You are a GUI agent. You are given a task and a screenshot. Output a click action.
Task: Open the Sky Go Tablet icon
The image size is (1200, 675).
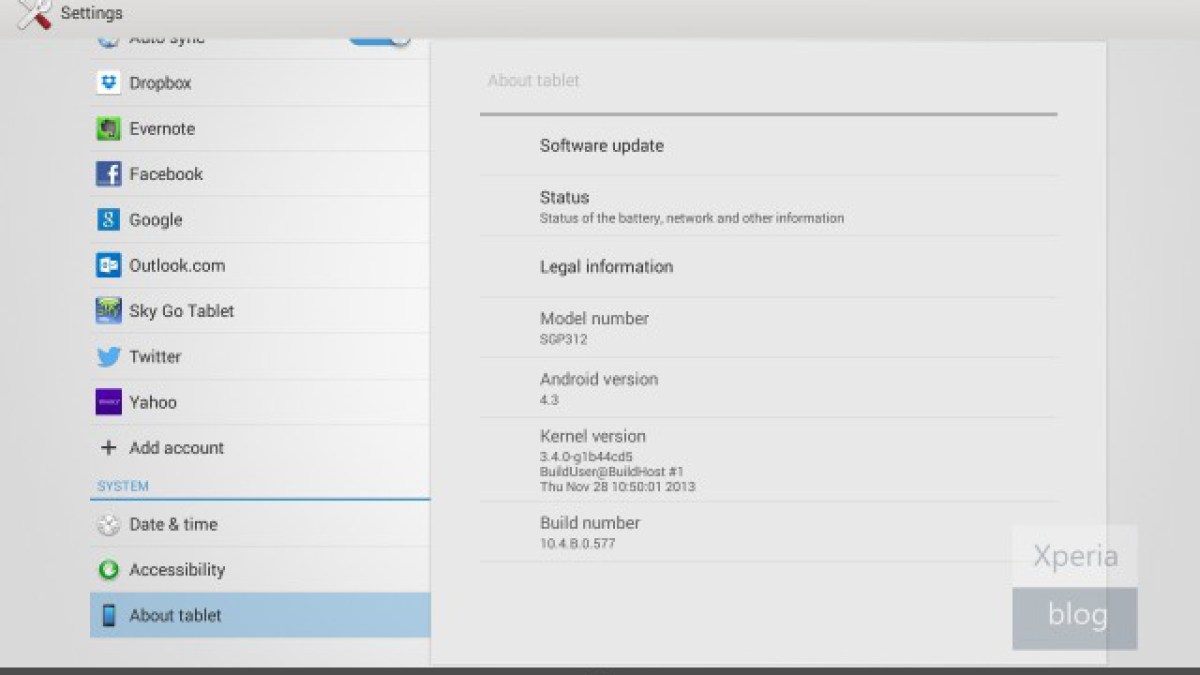point(108,311)
